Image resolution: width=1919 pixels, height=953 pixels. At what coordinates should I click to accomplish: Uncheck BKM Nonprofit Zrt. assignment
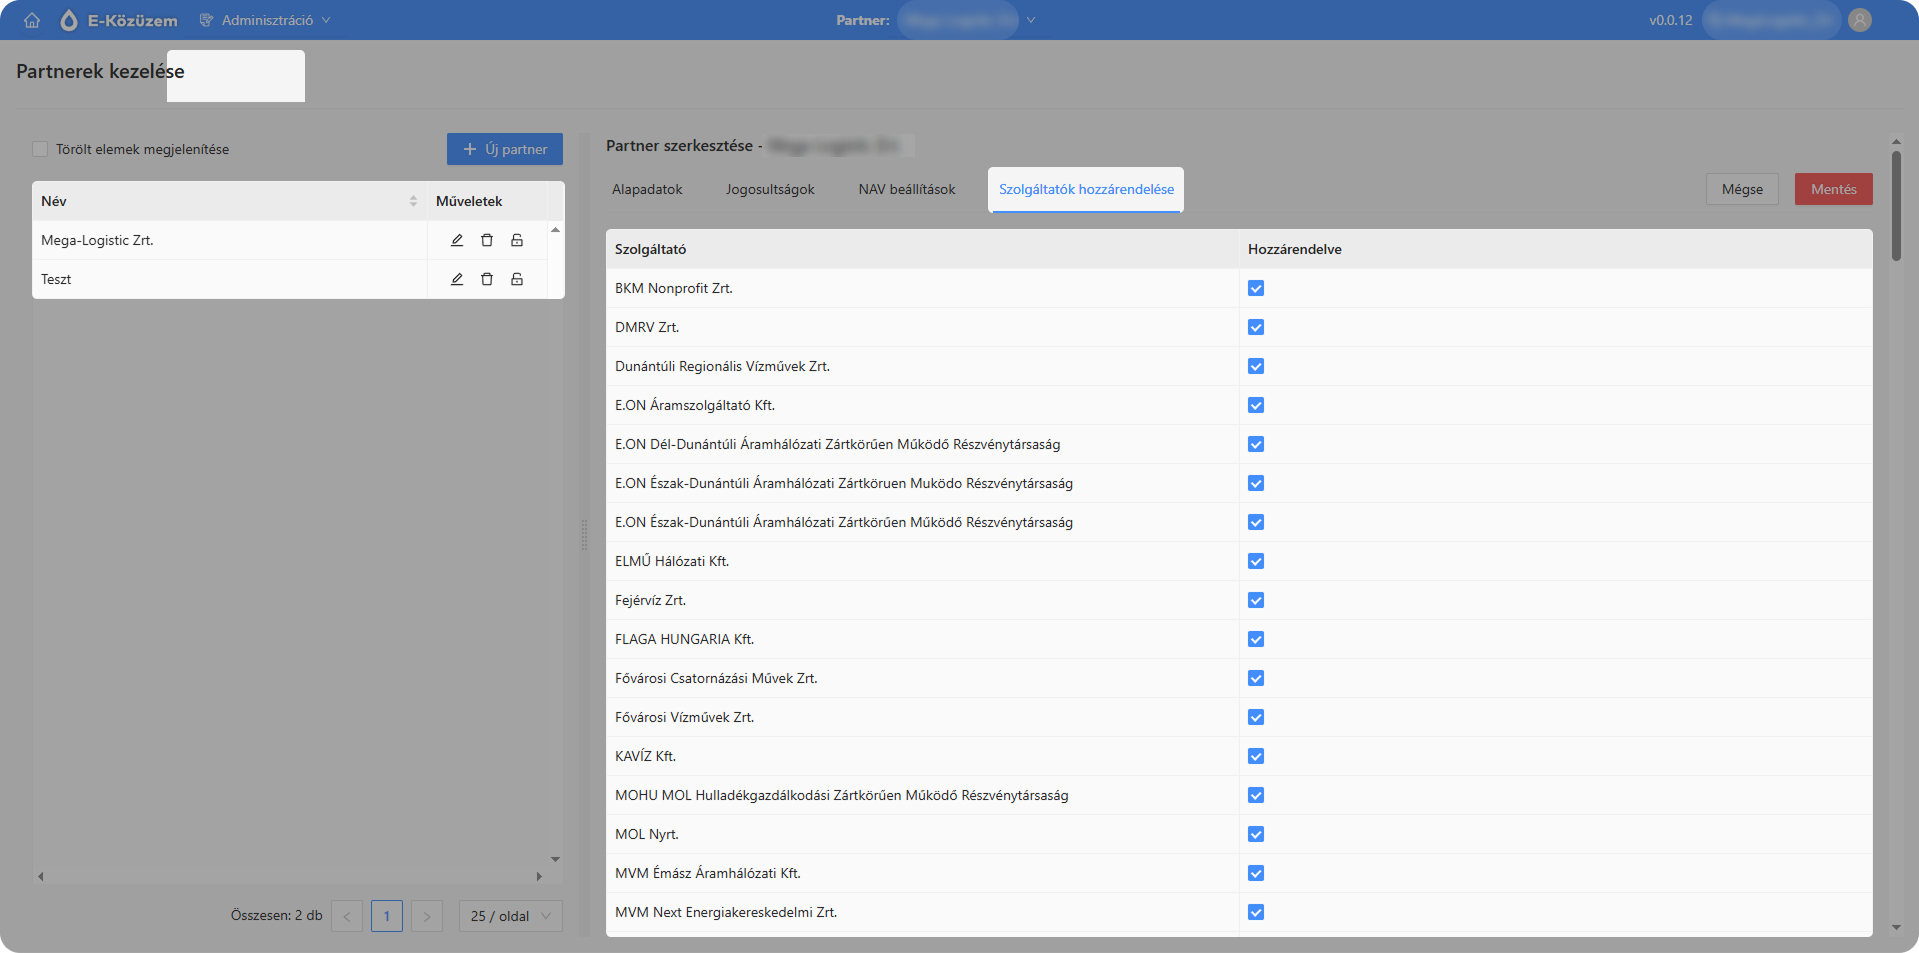coord(1256,288)
